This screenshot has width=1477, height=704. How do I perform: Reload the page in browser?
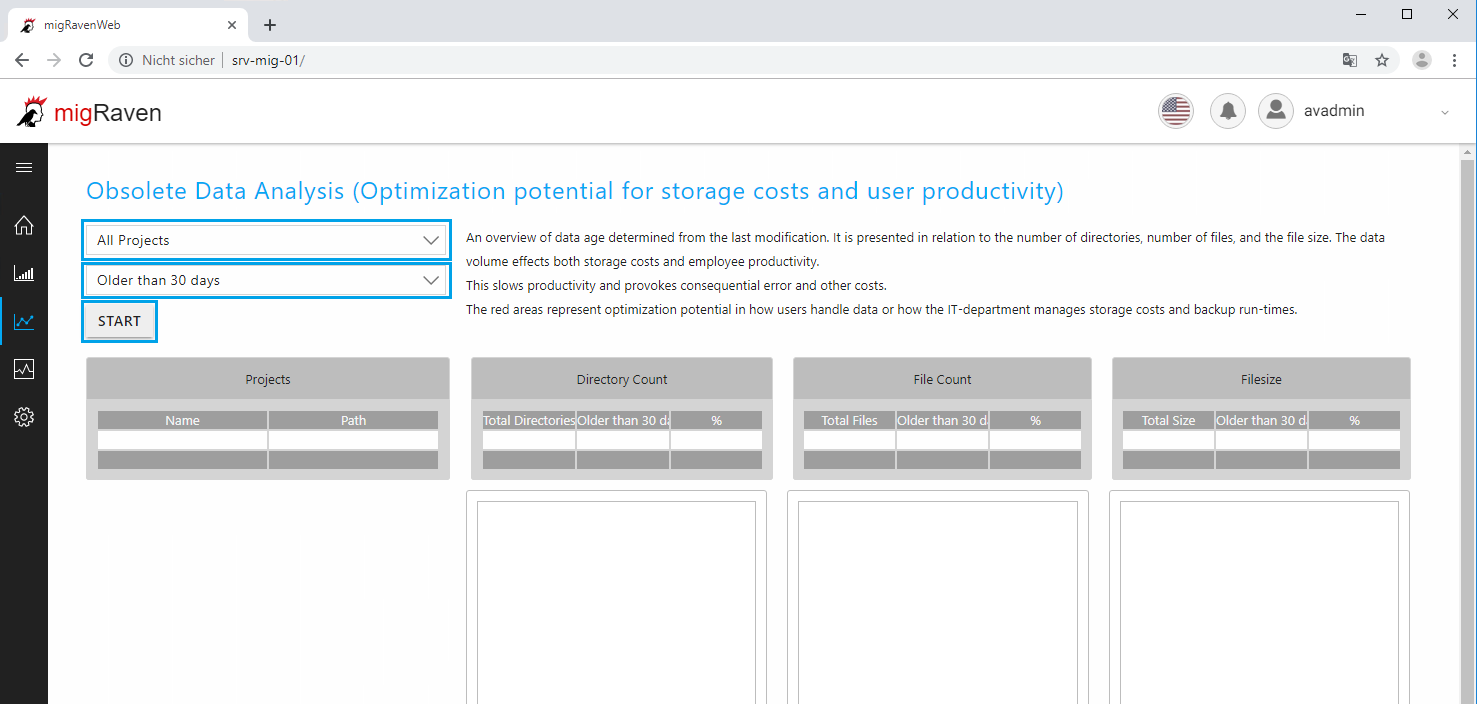[86, 60]
